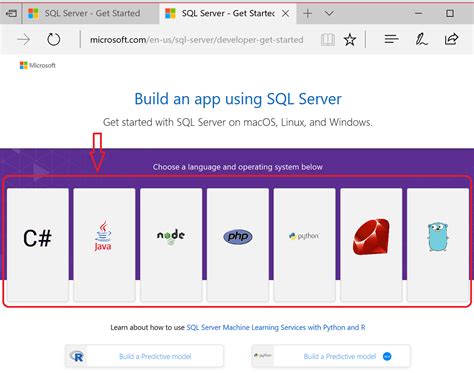Screen dimensions: 474x373
Task: Minimize the browser window
Action: coord(419,13)
